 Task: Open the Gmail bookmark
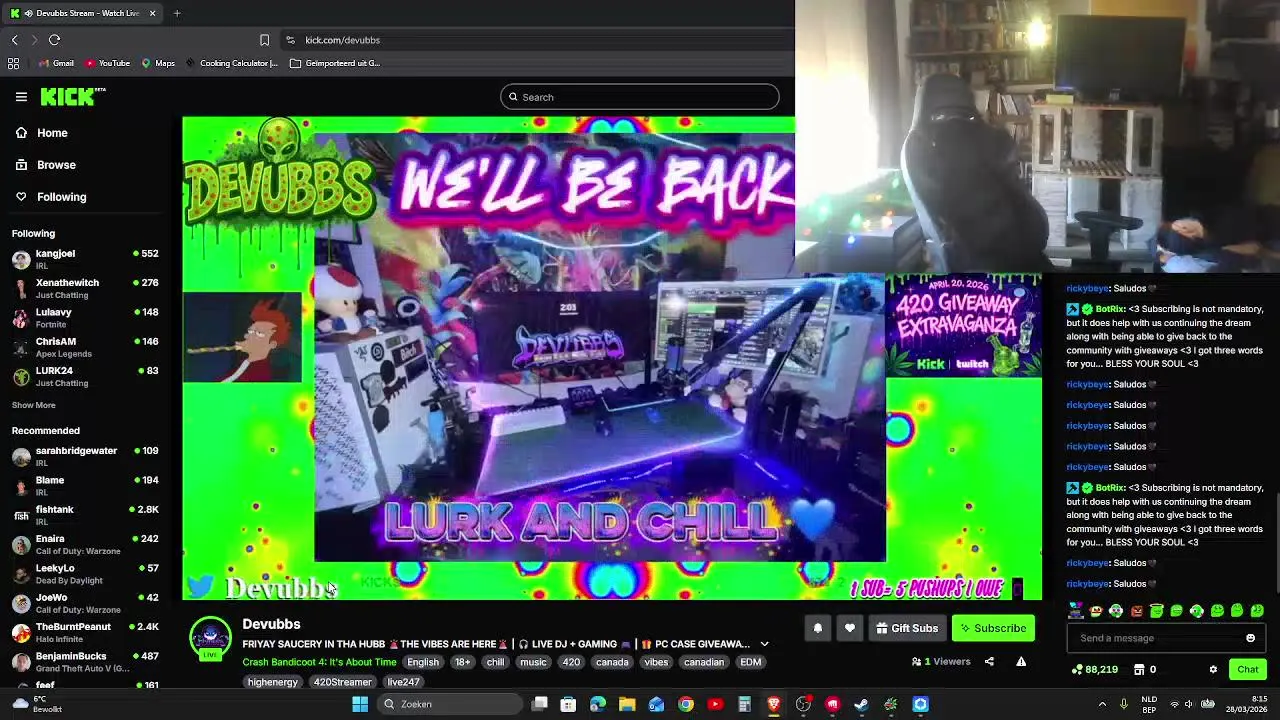(x=56, y=63)
